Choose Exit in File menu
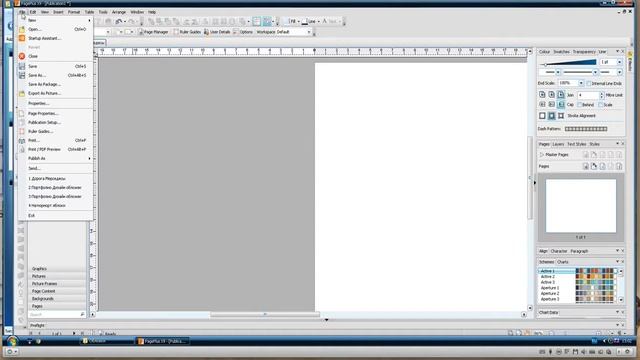 coord(31,216)
